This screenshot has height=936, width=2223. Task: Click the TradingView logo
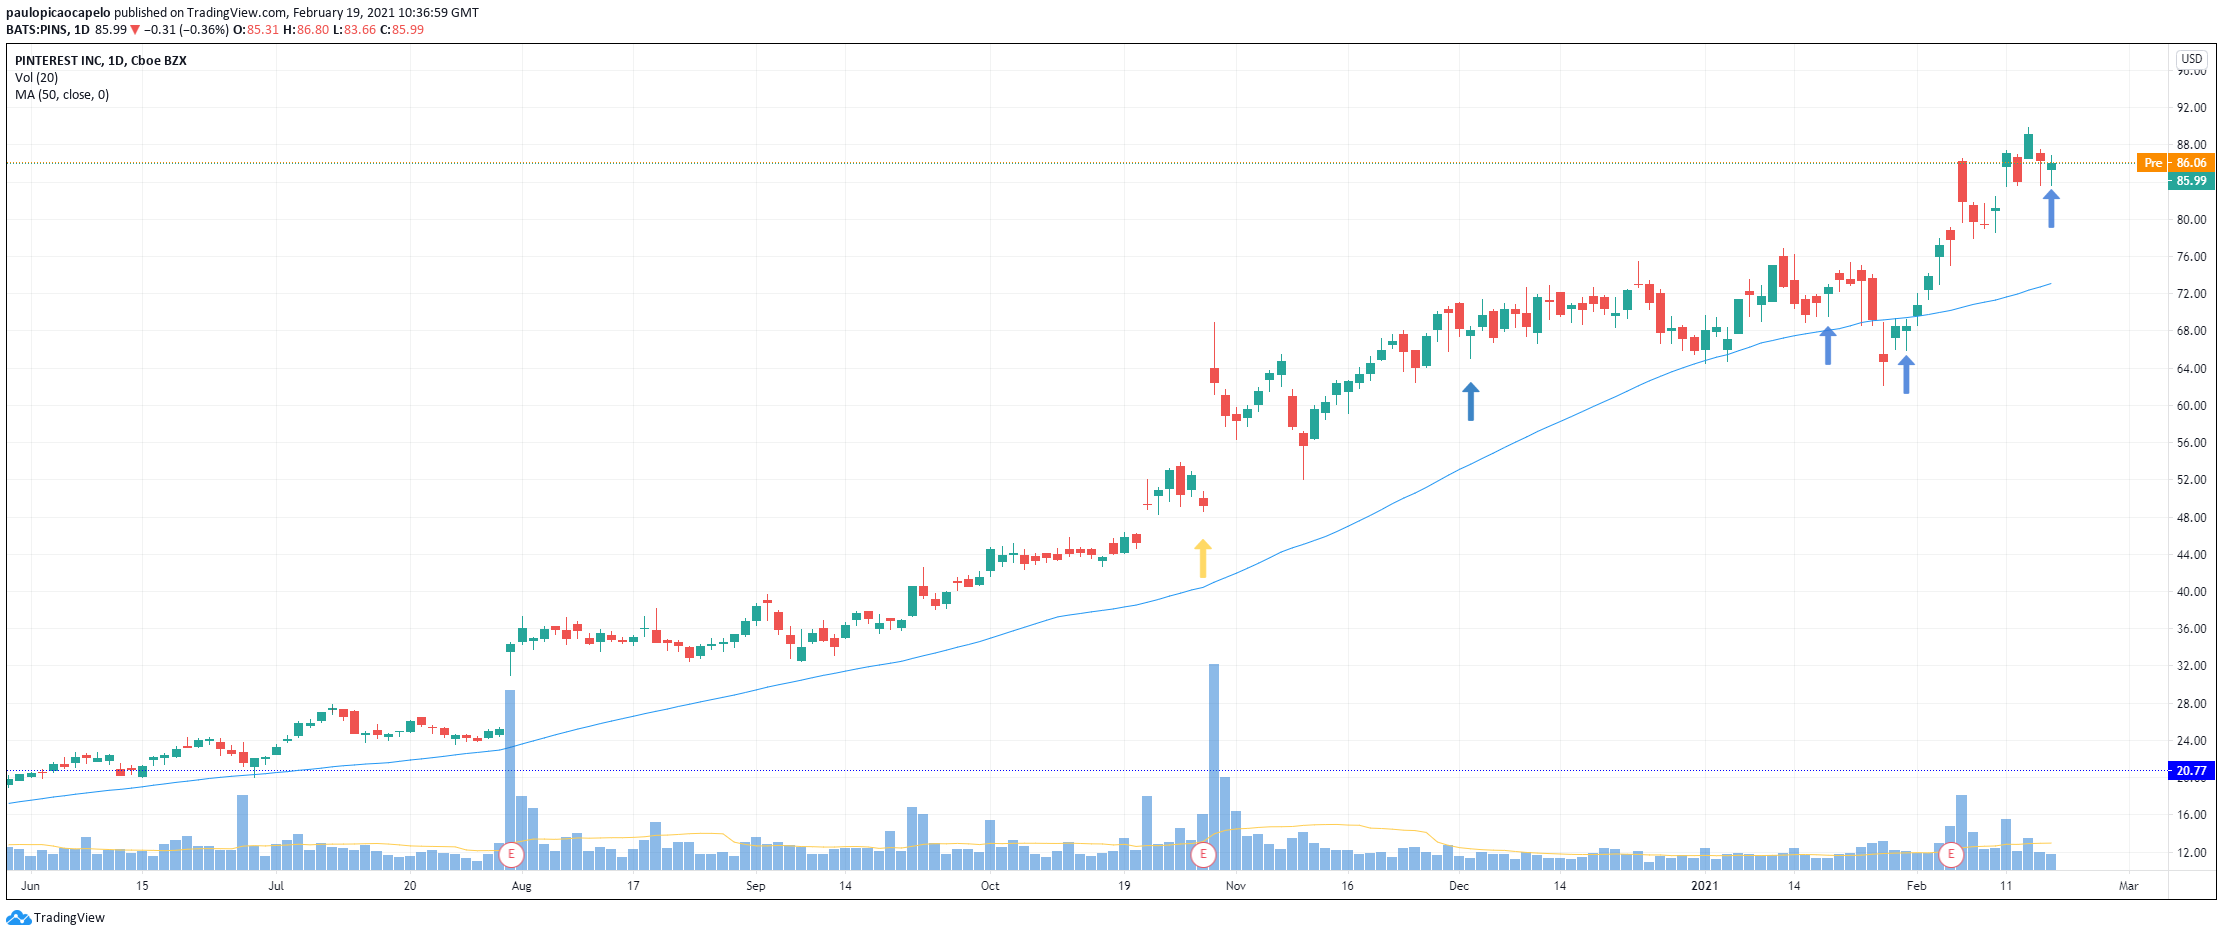click(56, 918)
